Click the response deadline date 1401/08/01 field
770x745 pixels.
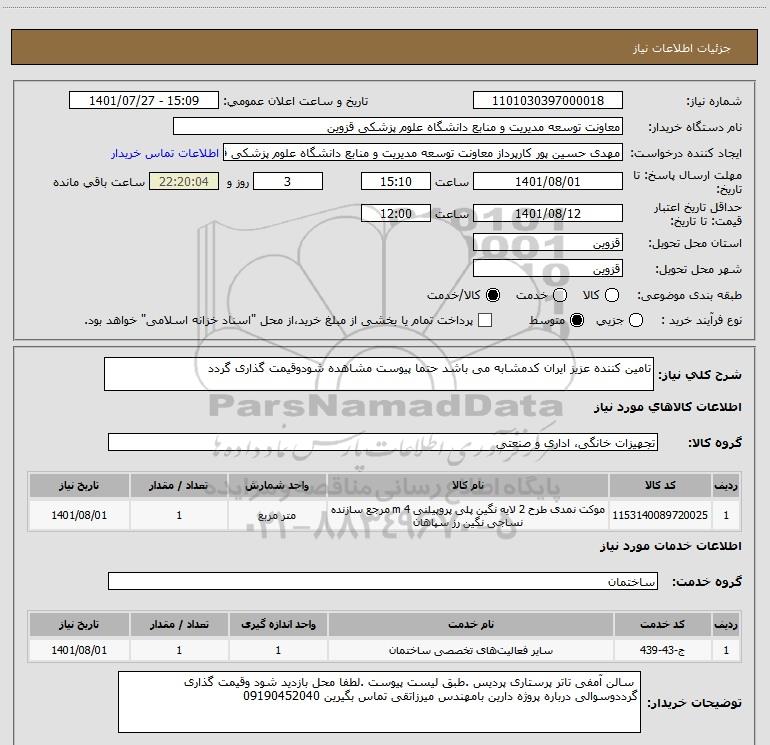[548, 182]
